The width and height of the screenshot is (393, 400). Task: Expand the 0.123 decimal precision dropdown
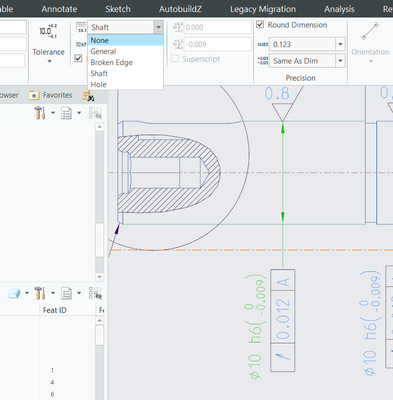tap(340, 44)
